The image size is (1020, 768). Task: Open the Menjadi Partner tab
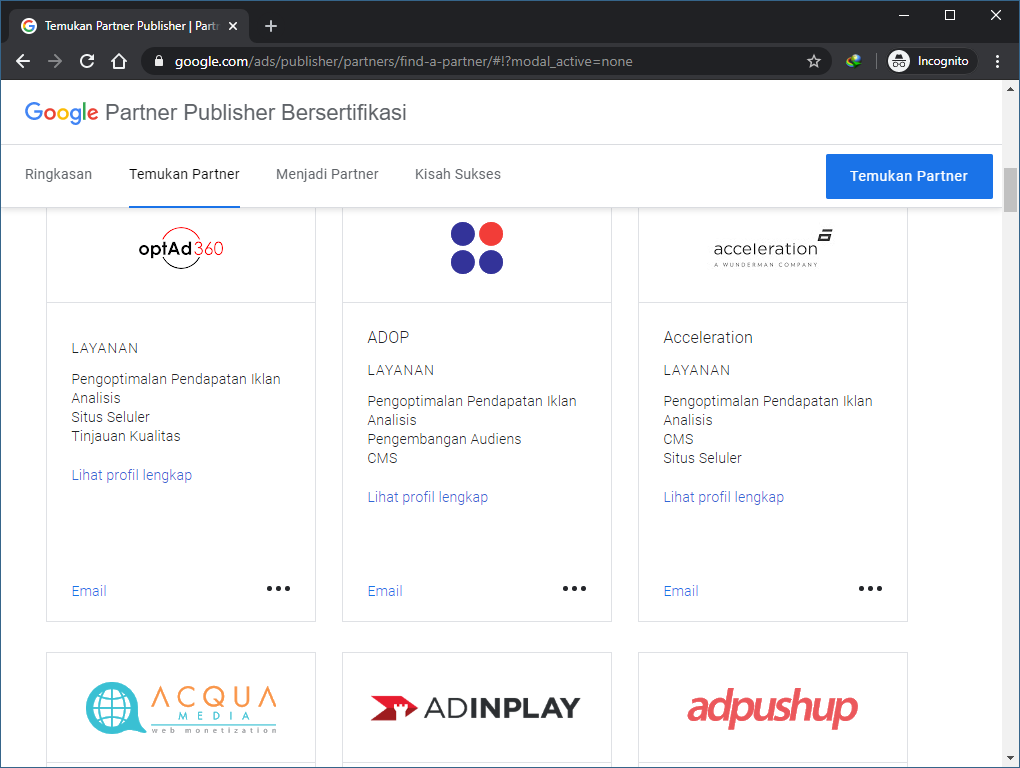tap(327, 174)
